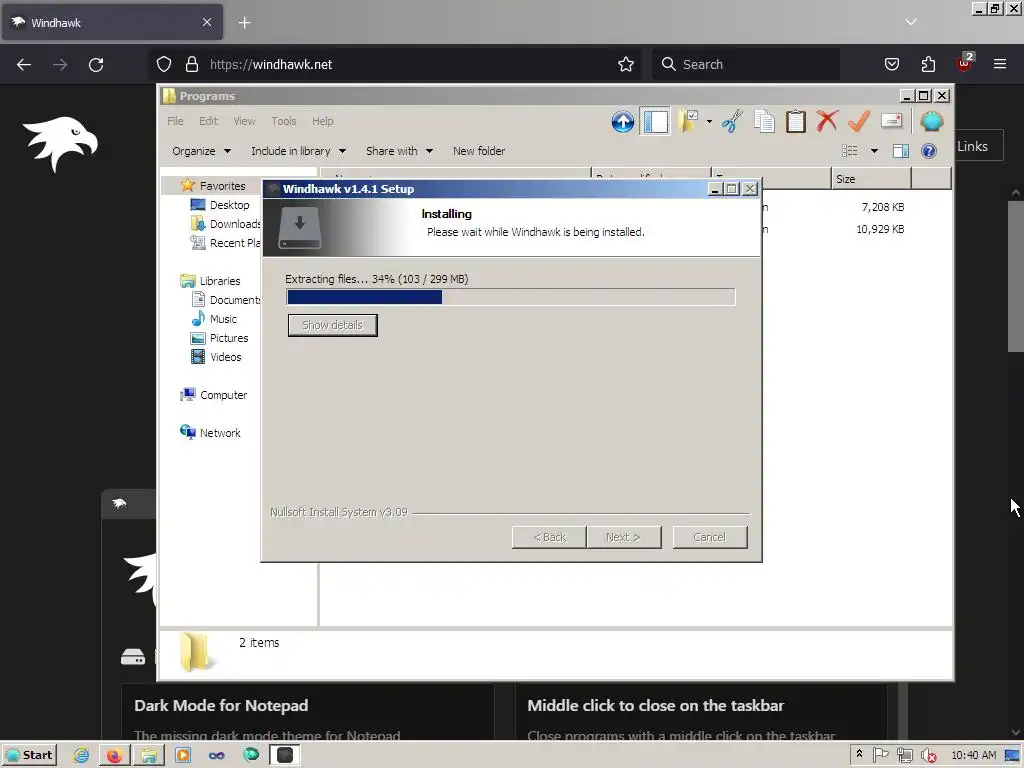Open a new Firefox tab with plus button

244,23
